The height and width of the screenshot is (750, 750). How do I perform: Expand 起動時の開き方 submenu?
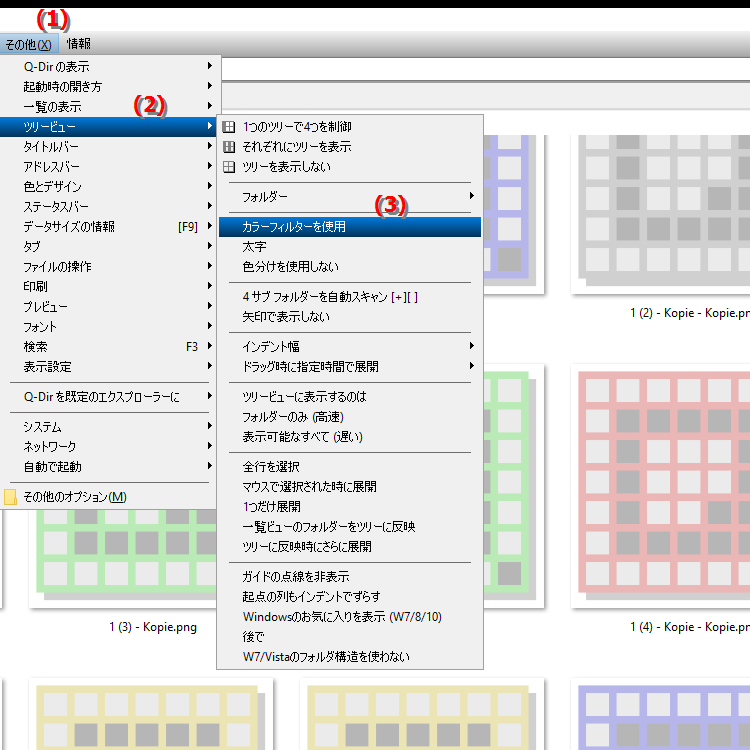point(108,87)
